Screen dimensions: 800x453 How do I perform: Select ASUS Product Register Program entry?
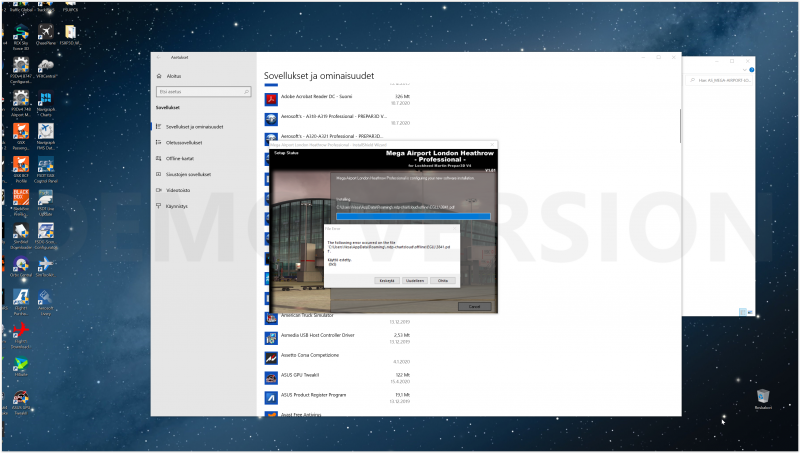tap(337, 397)
